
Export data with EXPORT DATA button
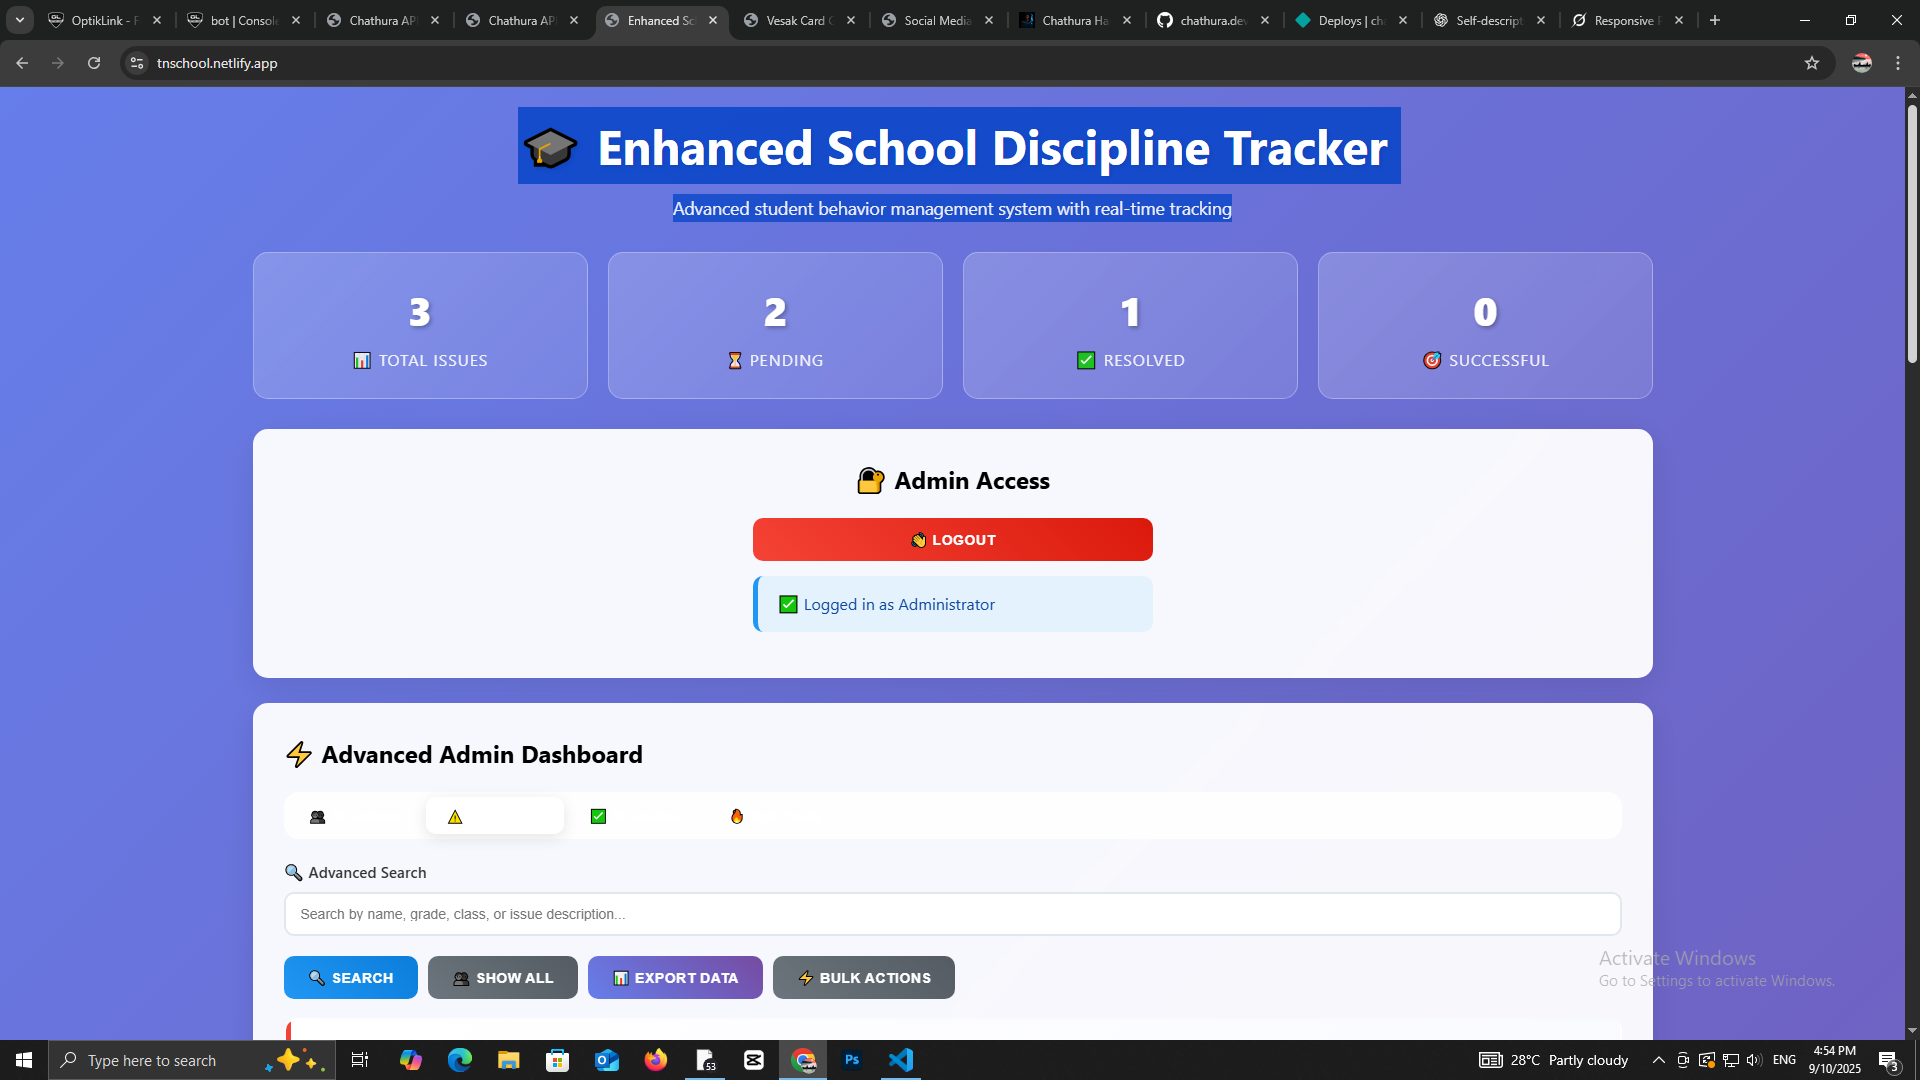[x=675, y=977]
